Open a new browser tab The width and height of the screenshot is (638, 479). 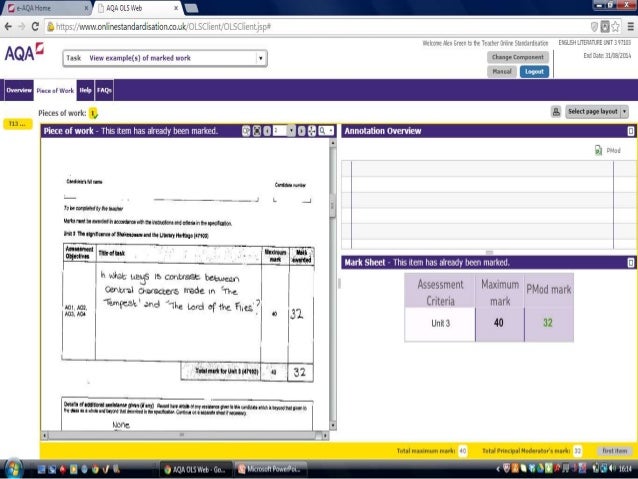[191, 8]
